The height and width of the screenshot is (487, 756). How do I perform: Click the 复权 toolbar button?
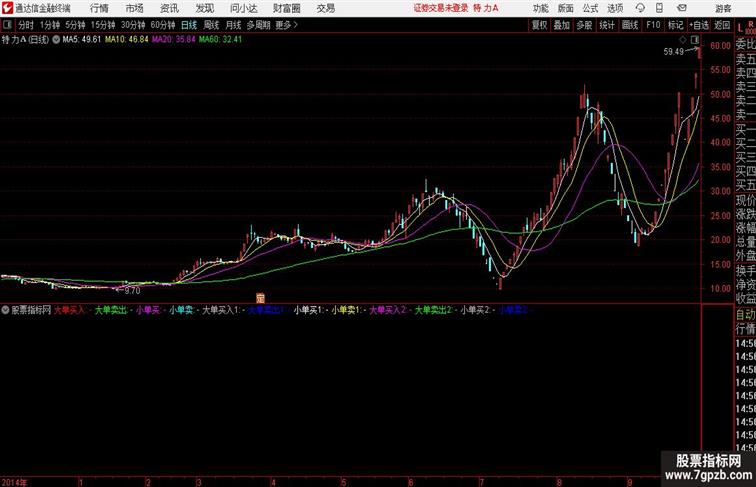point(540,25)
